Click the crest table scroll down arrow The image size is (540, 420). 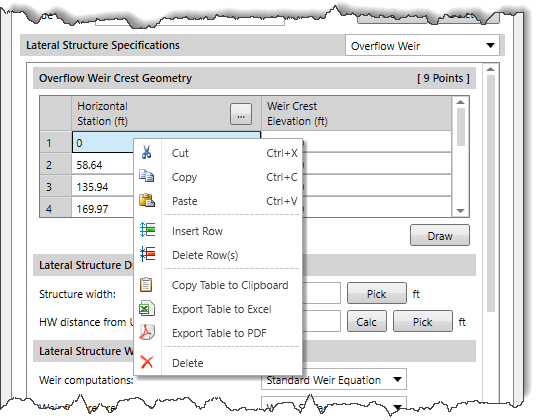pos(460,211)
